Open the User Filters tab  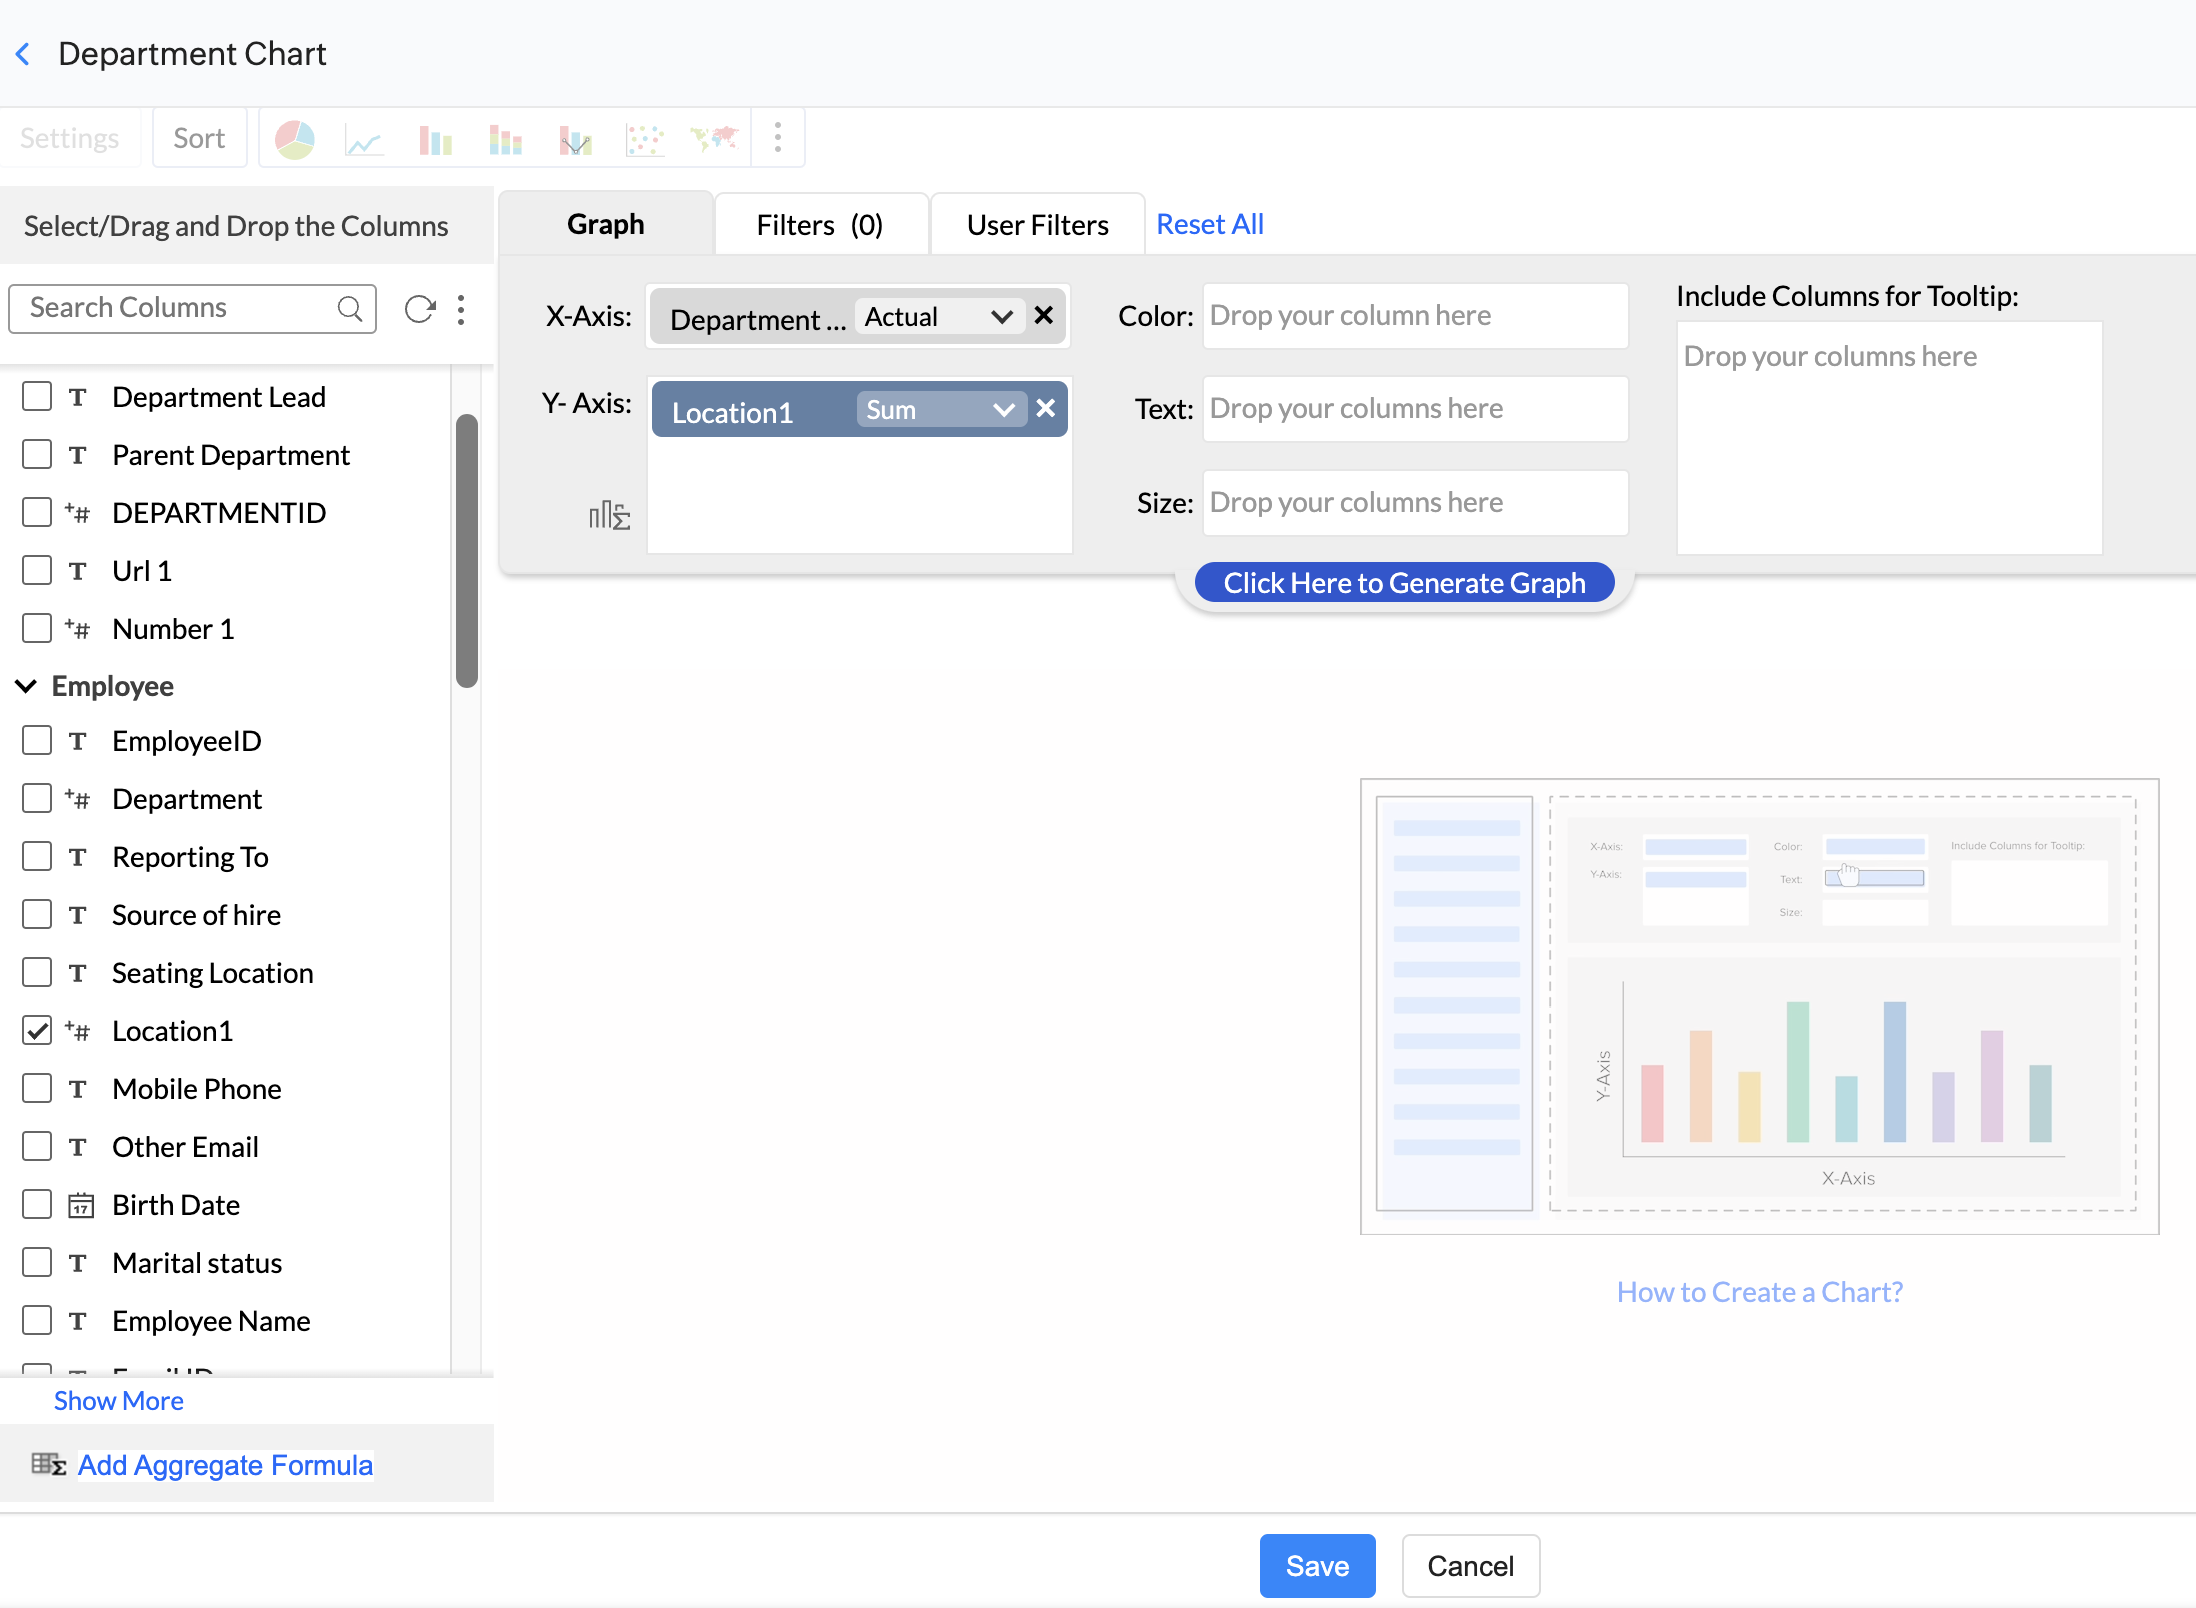(1037, 225)
